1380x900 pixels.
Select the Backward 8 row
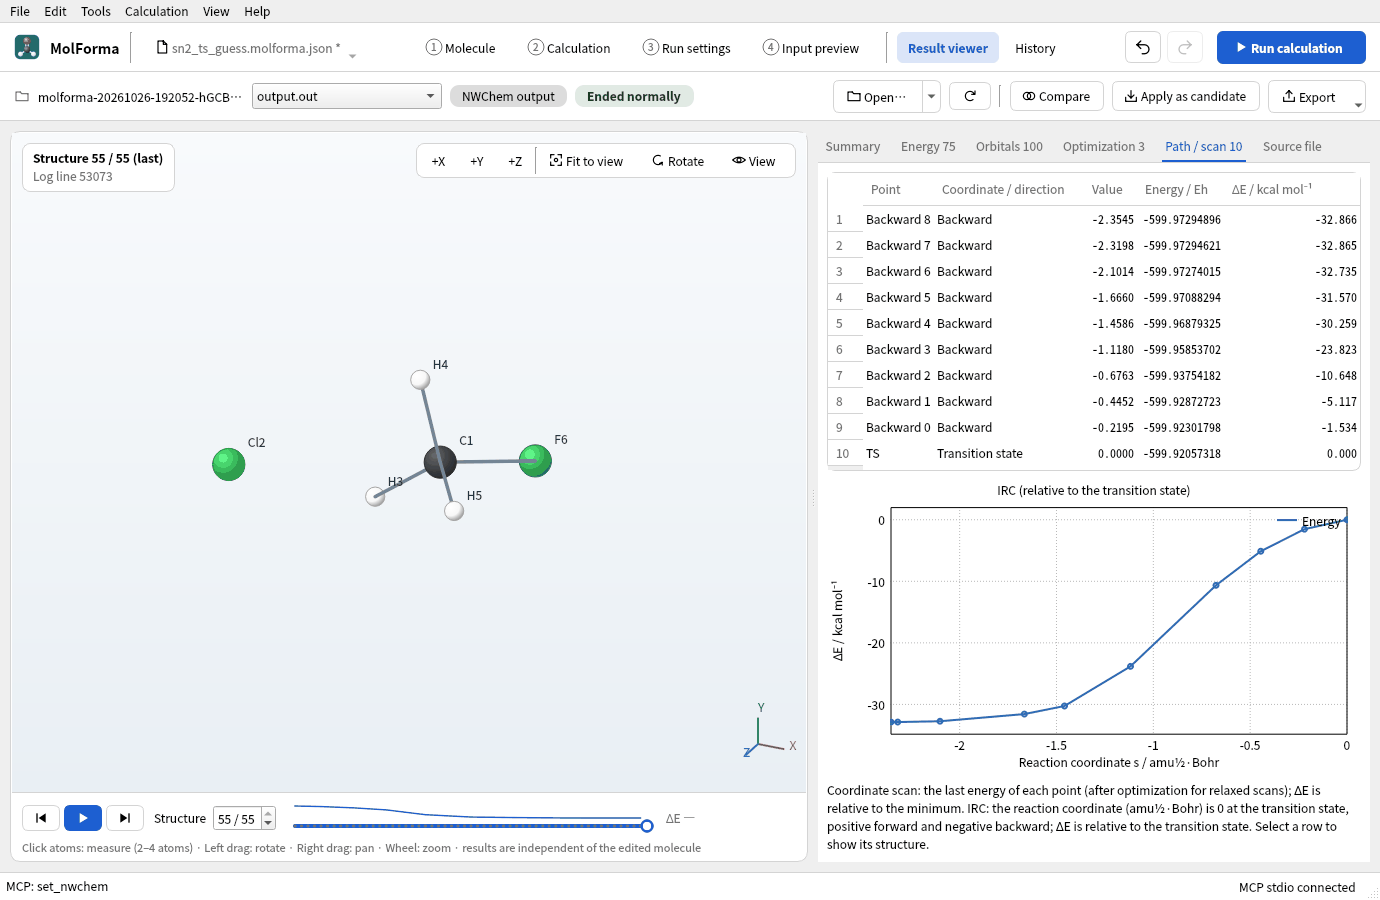(1094, 219)
